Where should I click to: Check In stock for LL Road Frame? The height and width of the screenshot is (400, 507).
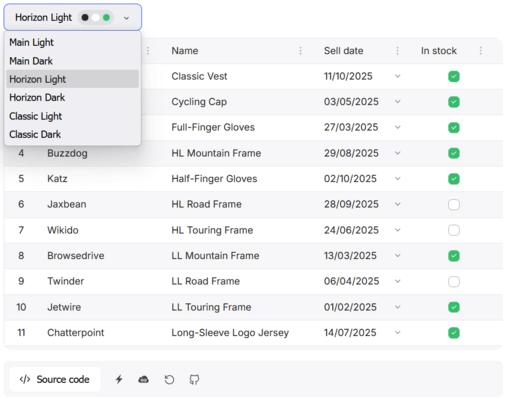[x=454, y=281]
